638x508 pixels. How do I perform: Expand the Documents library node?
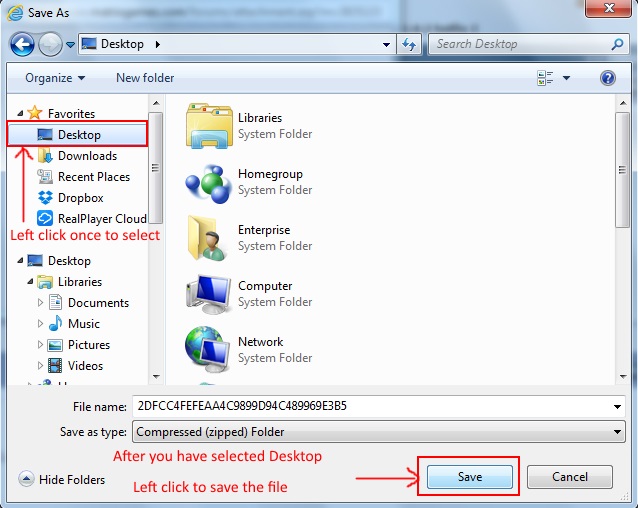click(x=40, y=302)
